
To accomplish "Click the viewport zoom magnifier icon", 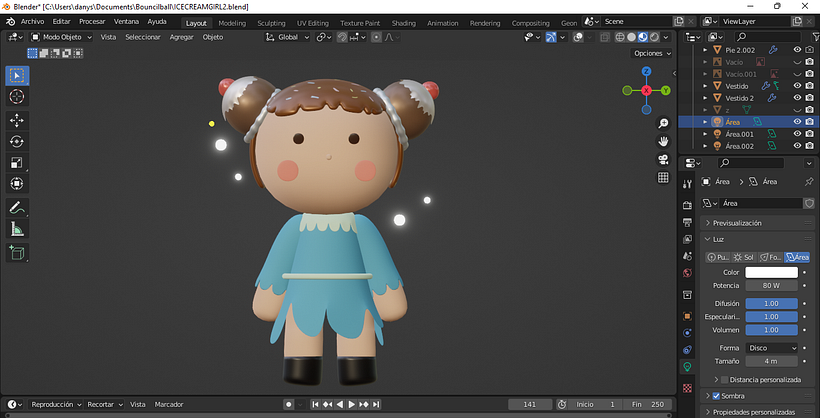I will (x=663, y=123).
